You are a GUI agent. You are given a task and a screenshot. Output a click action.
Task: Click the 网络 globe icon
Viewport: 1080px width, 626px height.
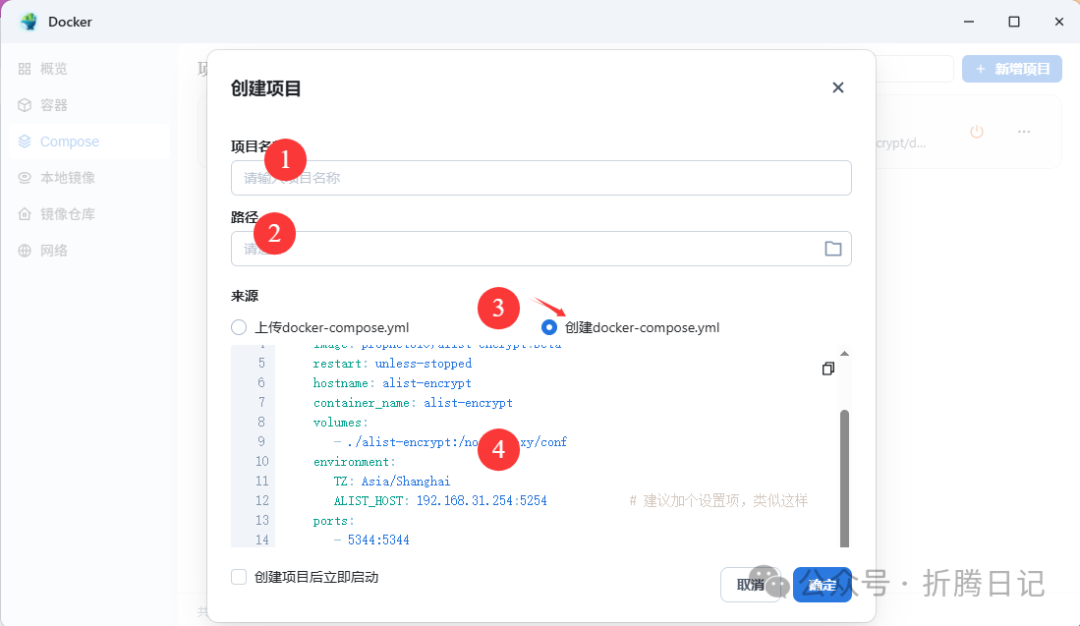[25, 251]
